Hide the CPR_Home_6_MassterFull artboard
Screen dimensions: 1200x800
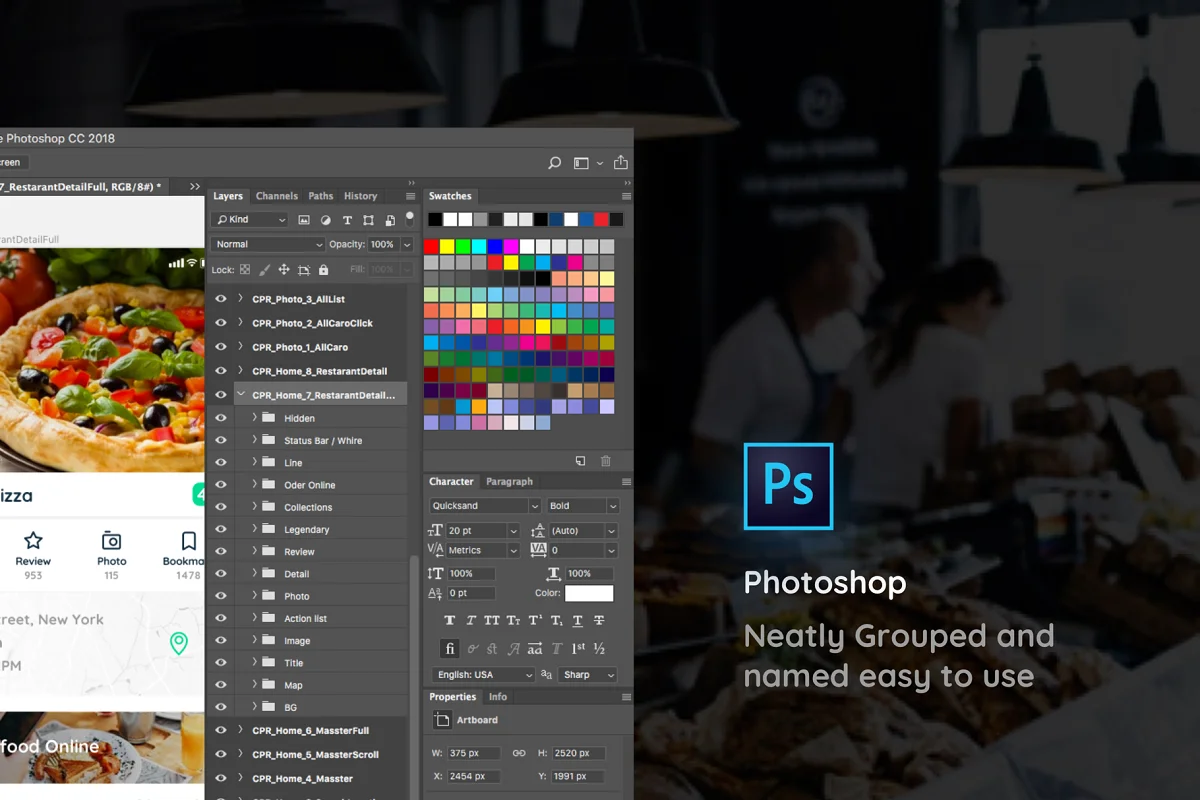pyautogui.click(x=221, y=731)
